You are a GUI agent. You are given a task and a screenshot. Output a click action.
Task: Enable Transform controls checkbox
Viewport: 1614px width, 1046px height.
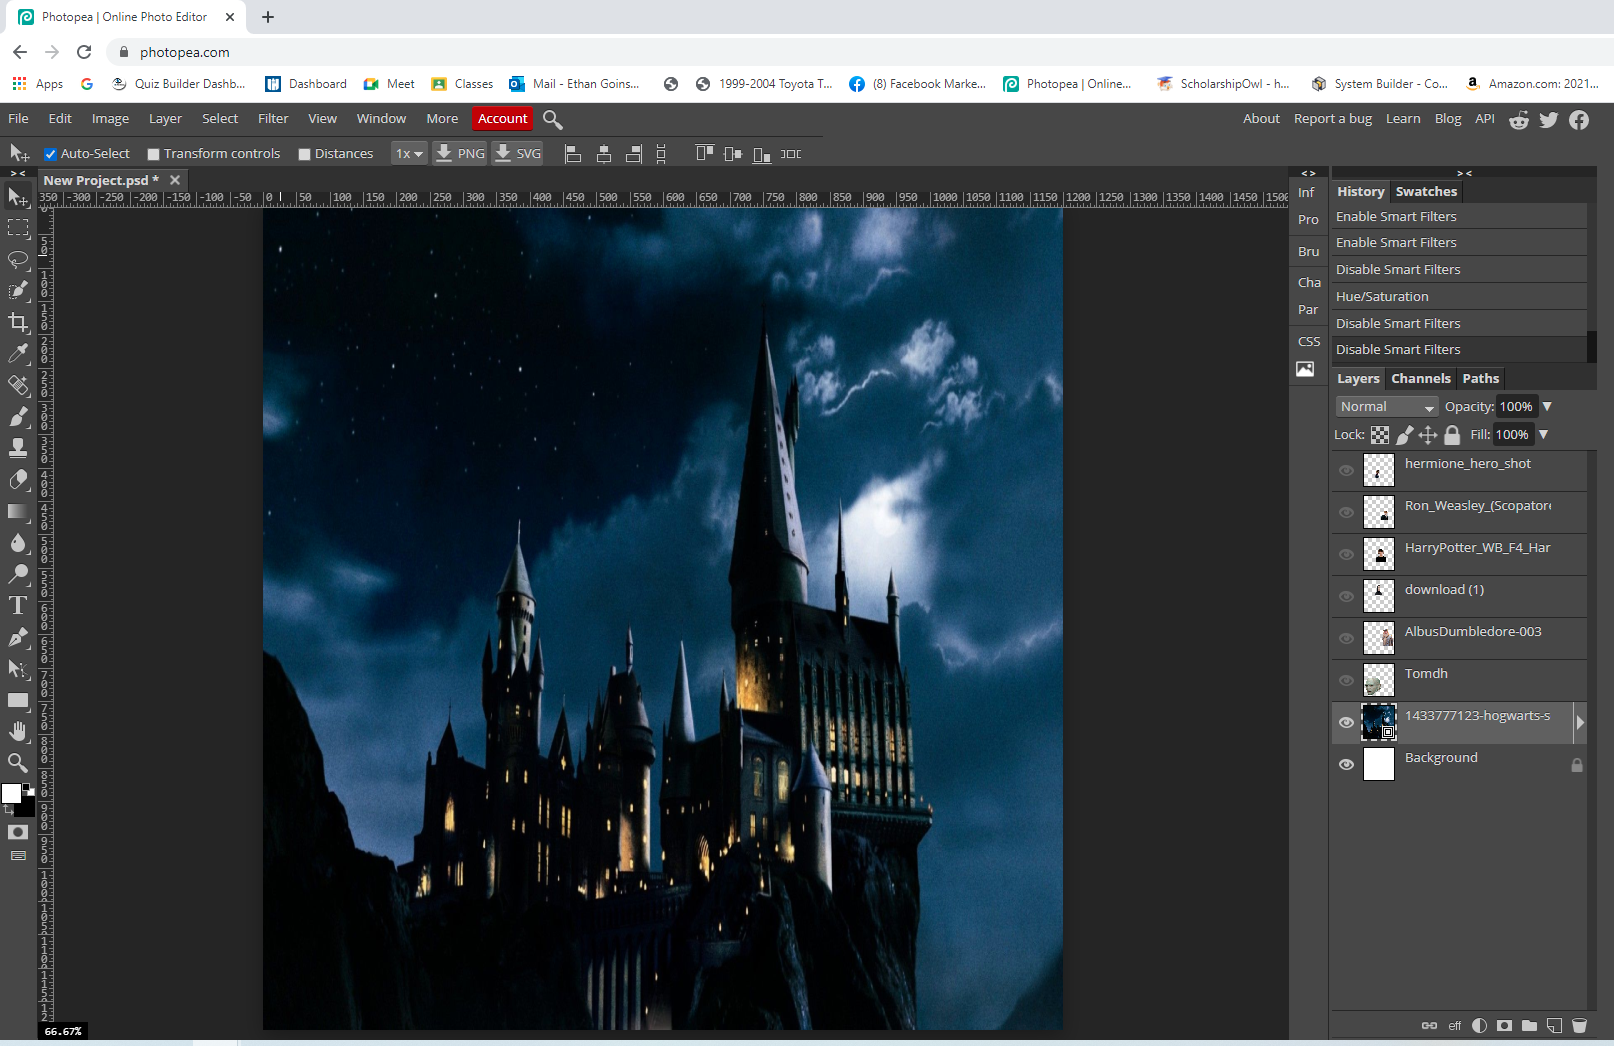click(153, 154)
